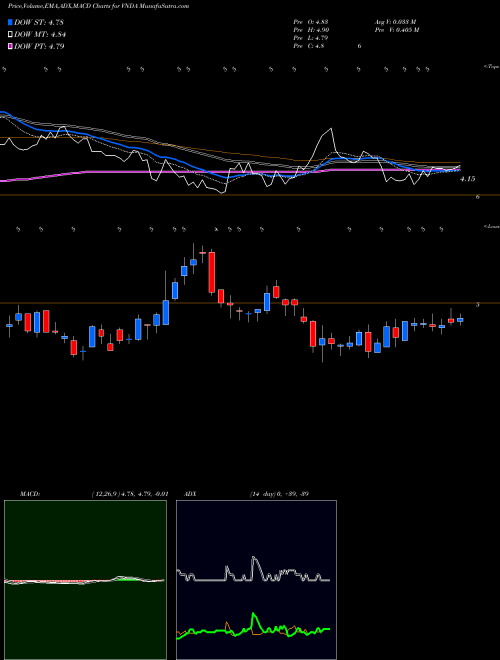Select the 'DOW ST: 4.78' legend label

(39, 23)
